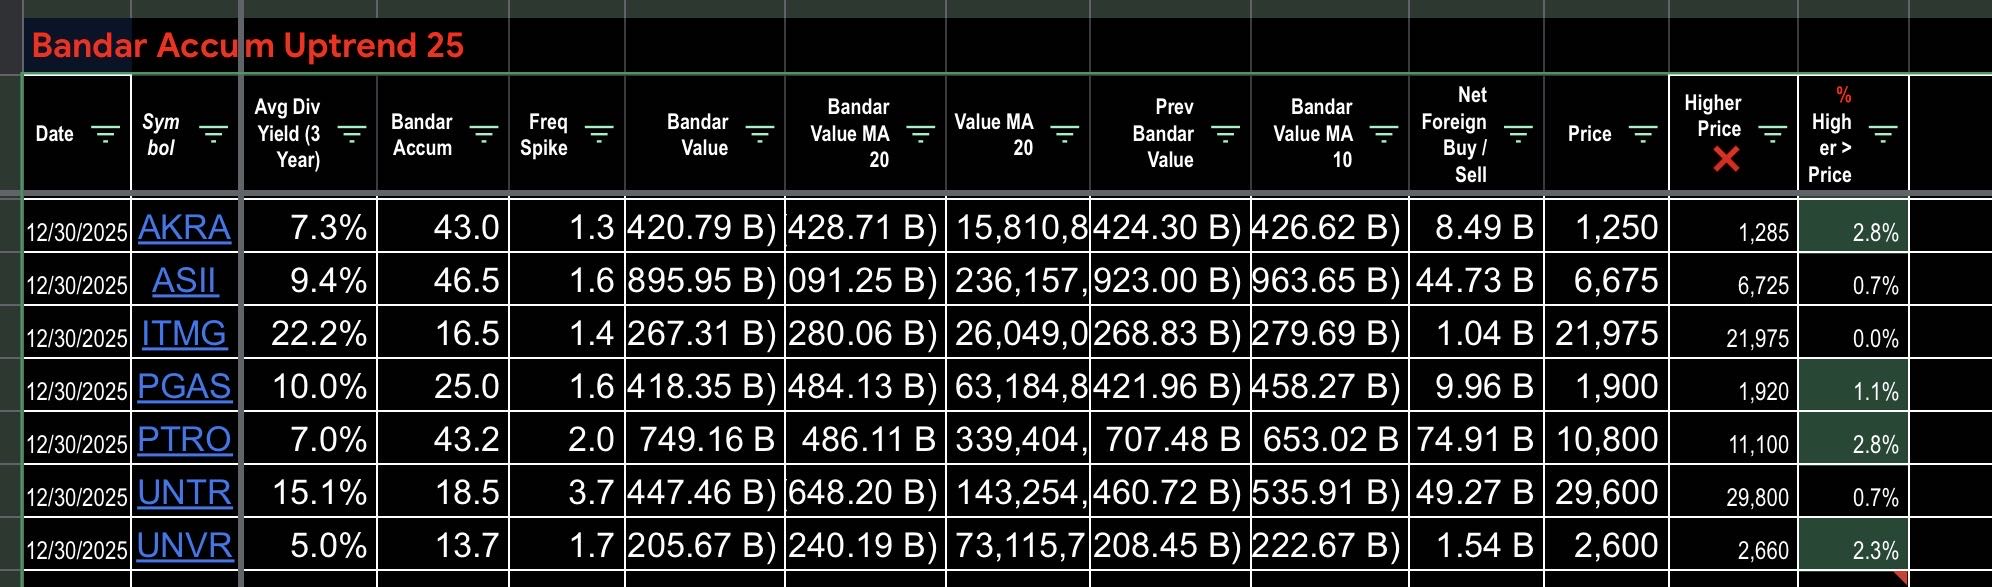This screenshot has height=587, width=1992.
Task: Select the higher price cell 1,285
Action: 1733,227
